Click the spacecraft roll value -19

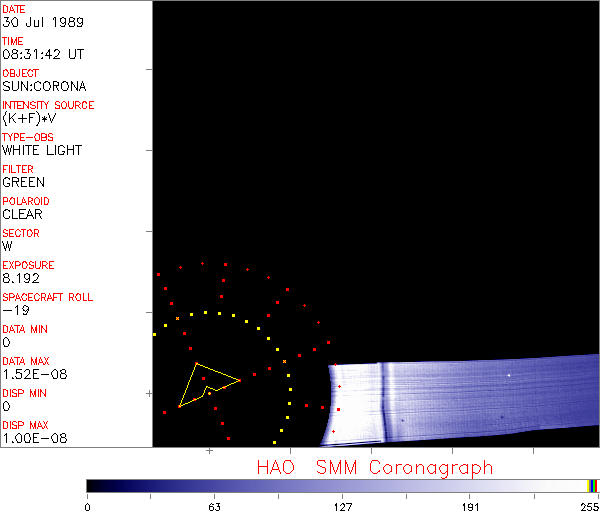tap(14, 310)
